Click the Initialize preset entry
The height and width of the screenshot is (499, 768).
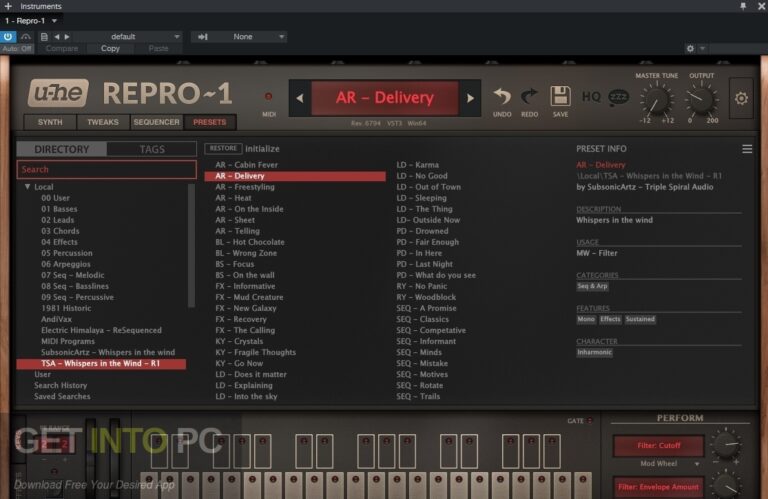click(262, 148)
